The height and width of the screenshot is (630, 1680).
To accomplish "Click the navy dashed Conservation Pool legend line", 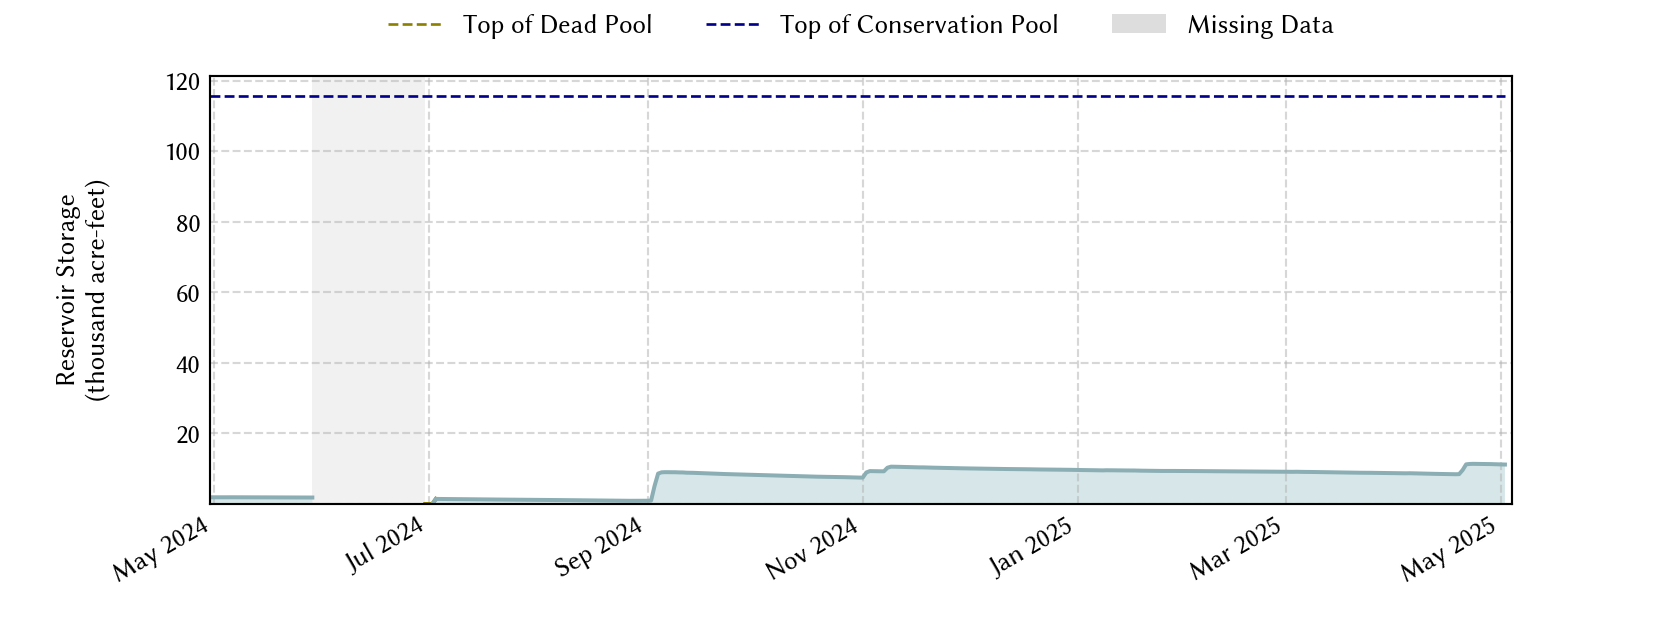I will point(733,25).
